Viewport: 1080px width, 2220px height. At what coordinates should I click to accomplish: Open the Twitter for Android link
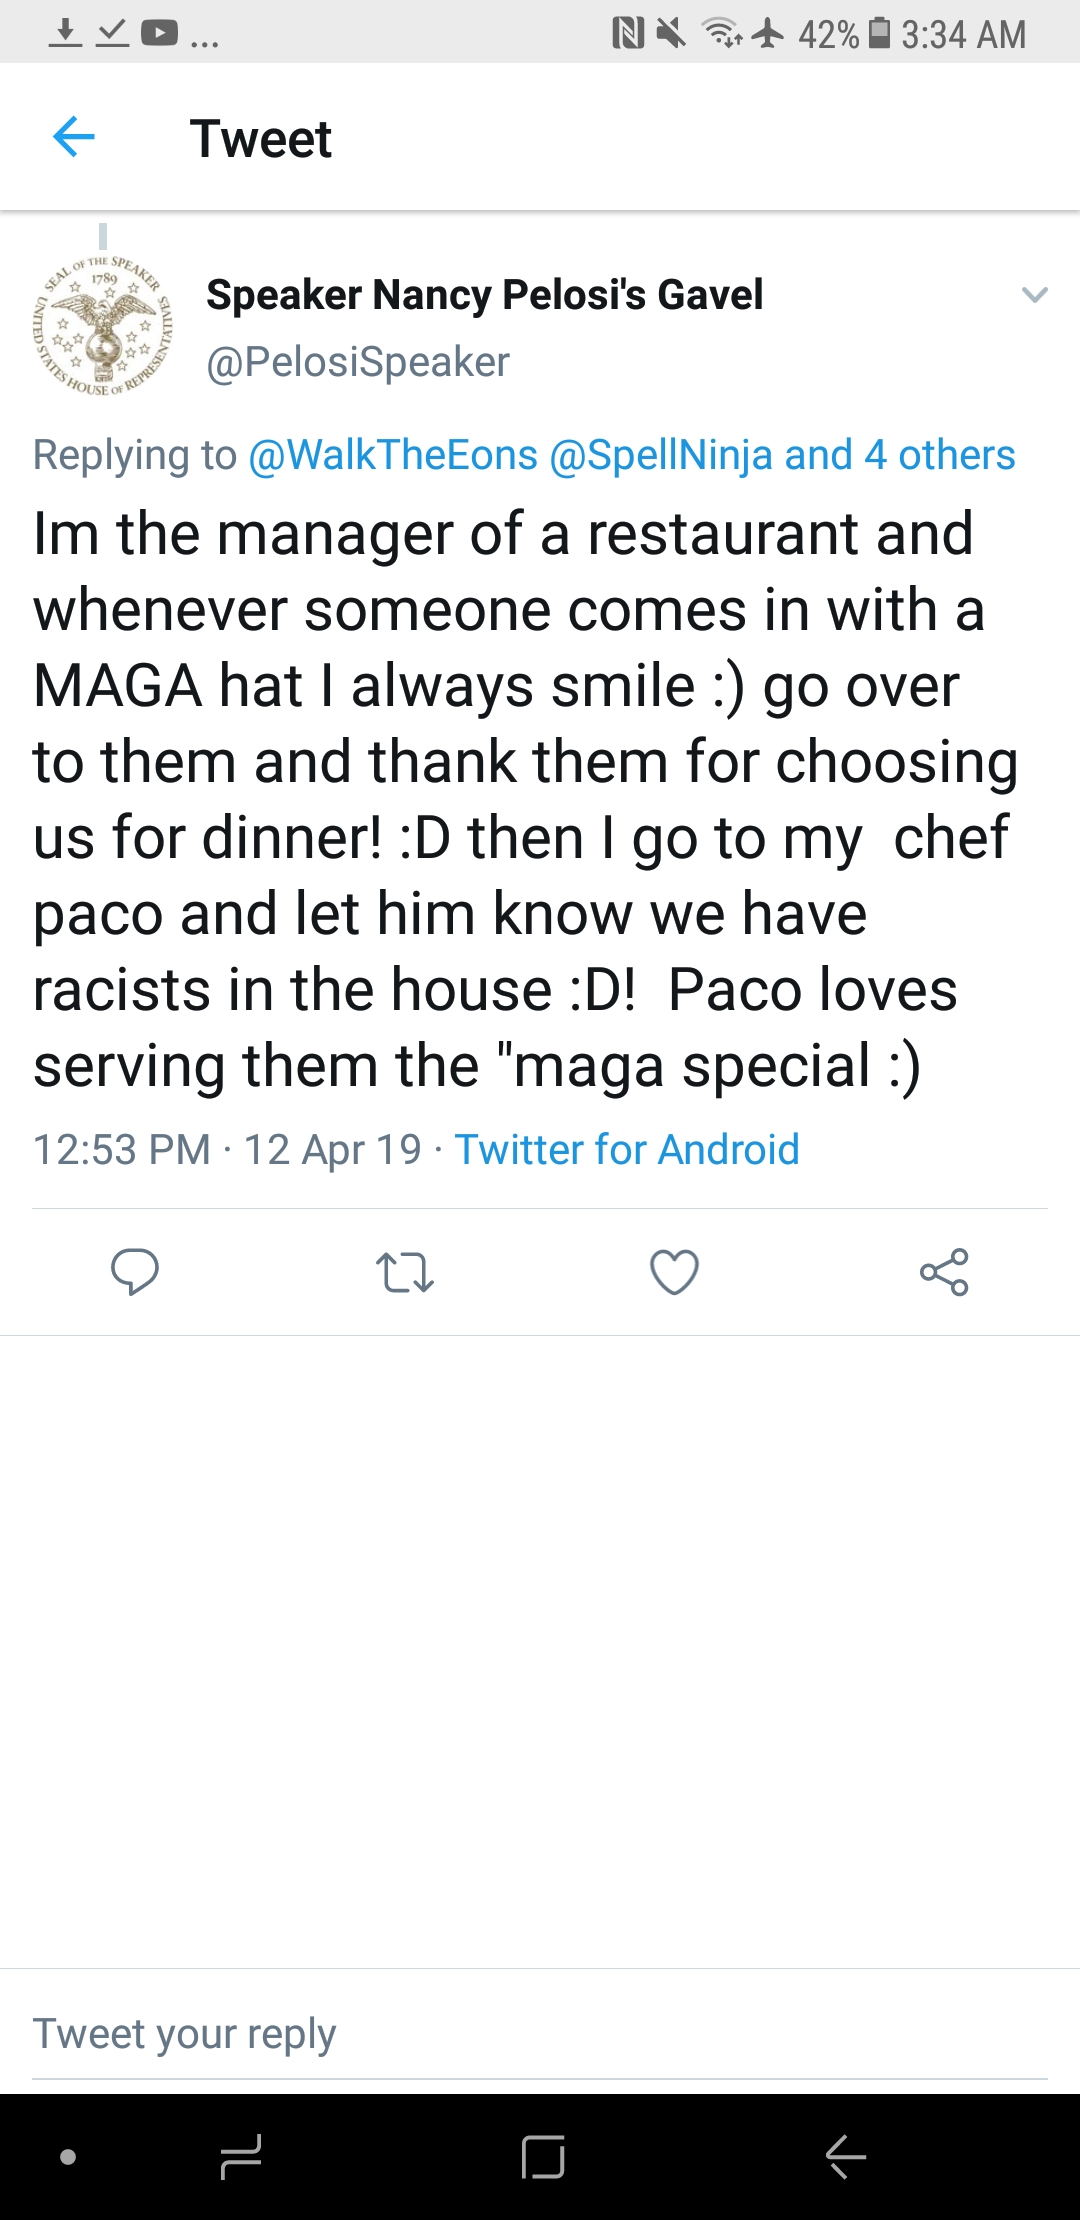coord(627,1150)
